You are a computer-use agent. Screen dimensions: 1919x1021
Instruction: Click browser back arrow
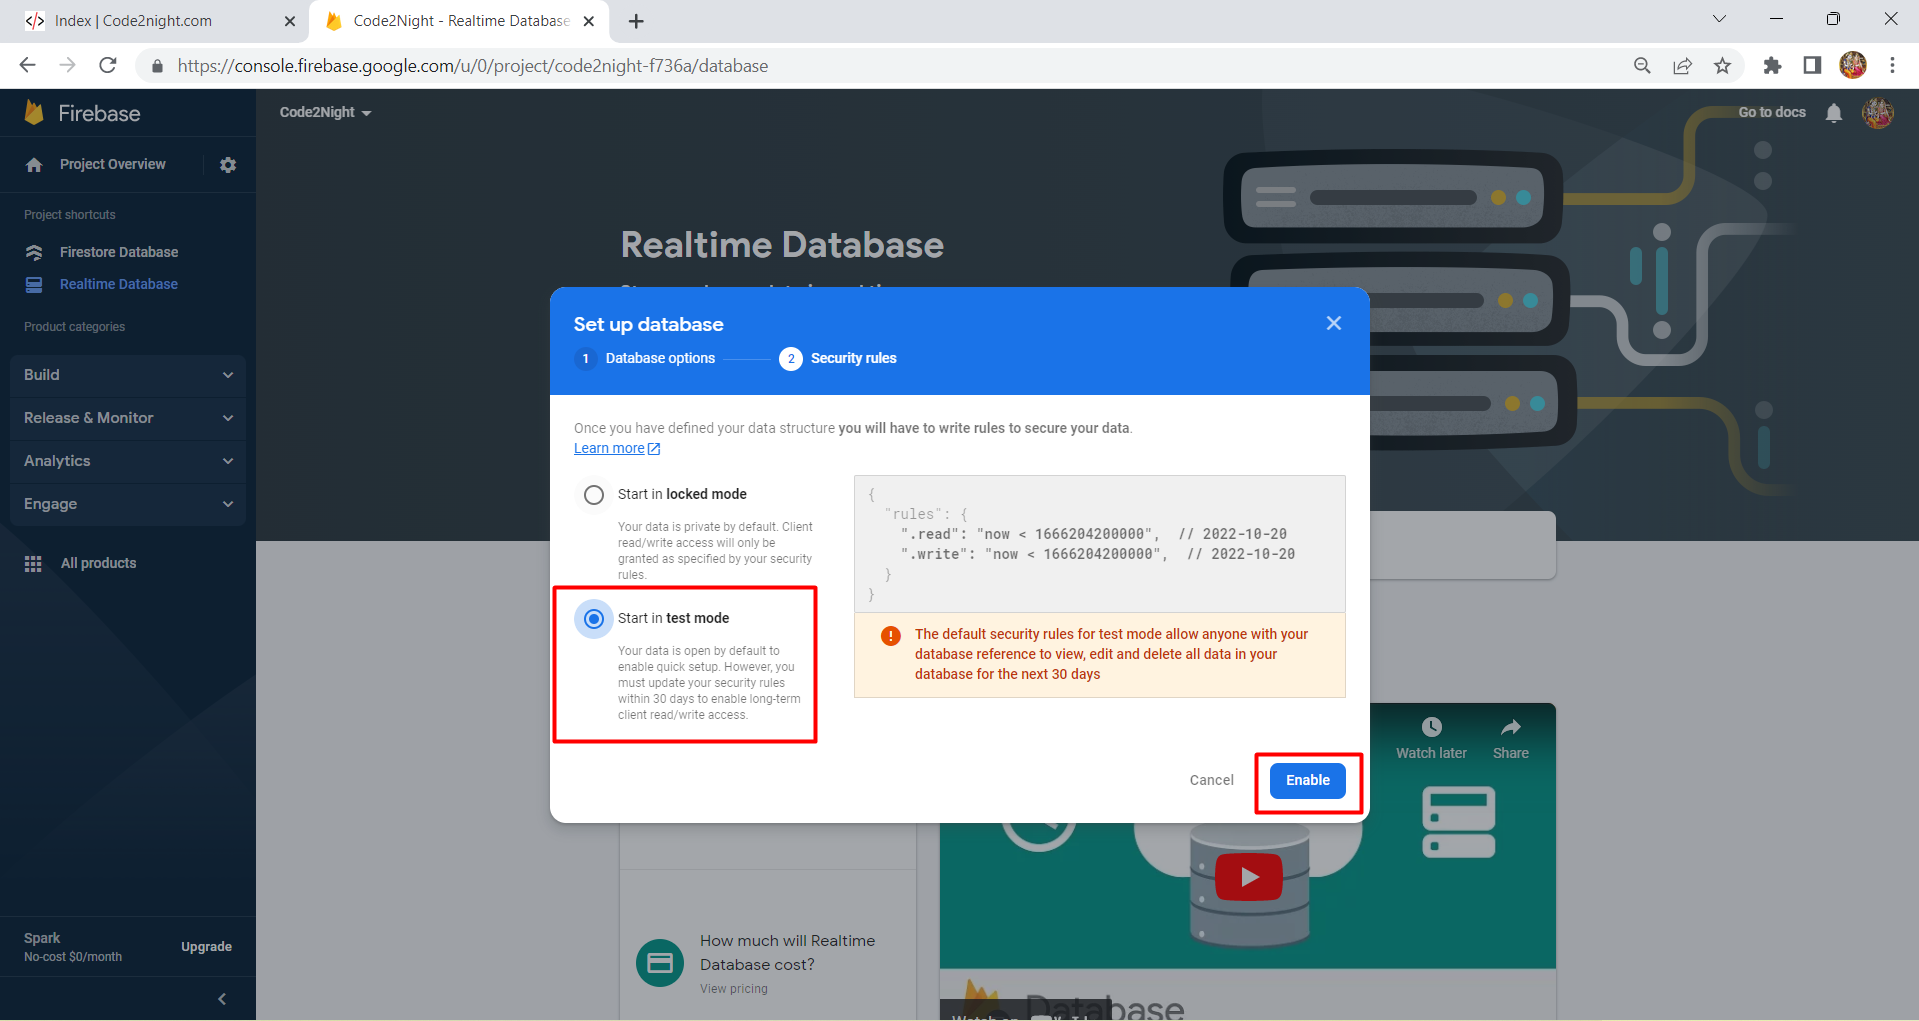(x=27, y=65)
